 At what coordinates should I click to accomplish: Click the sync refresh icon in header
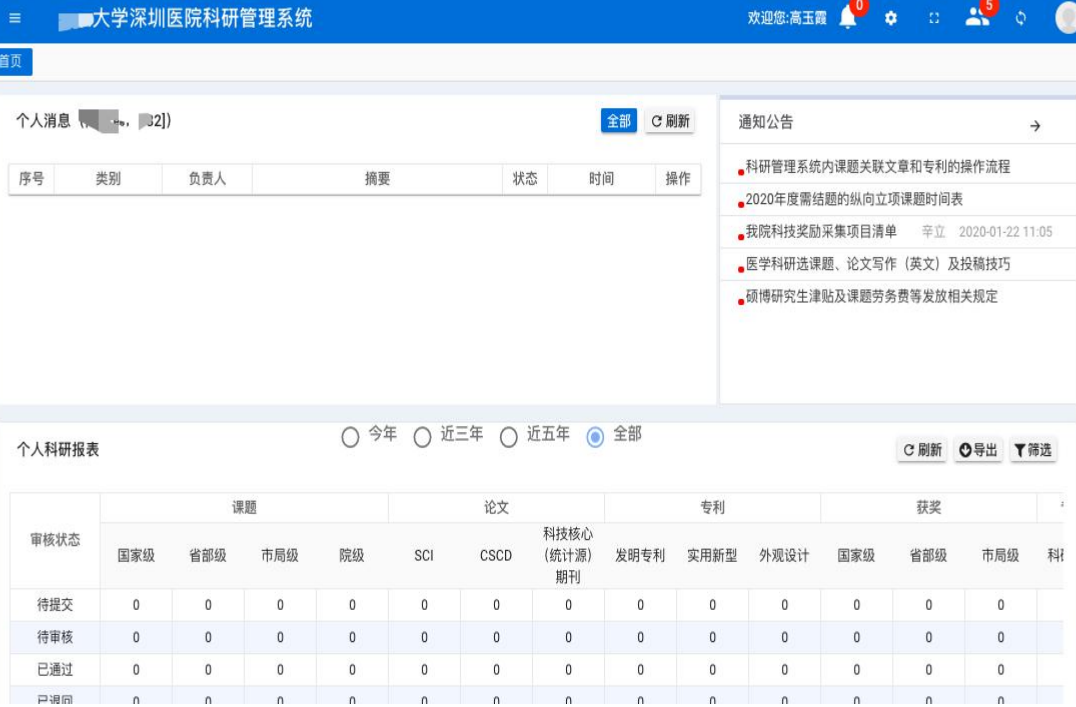pyautogui.click(x=1021, y=19)
